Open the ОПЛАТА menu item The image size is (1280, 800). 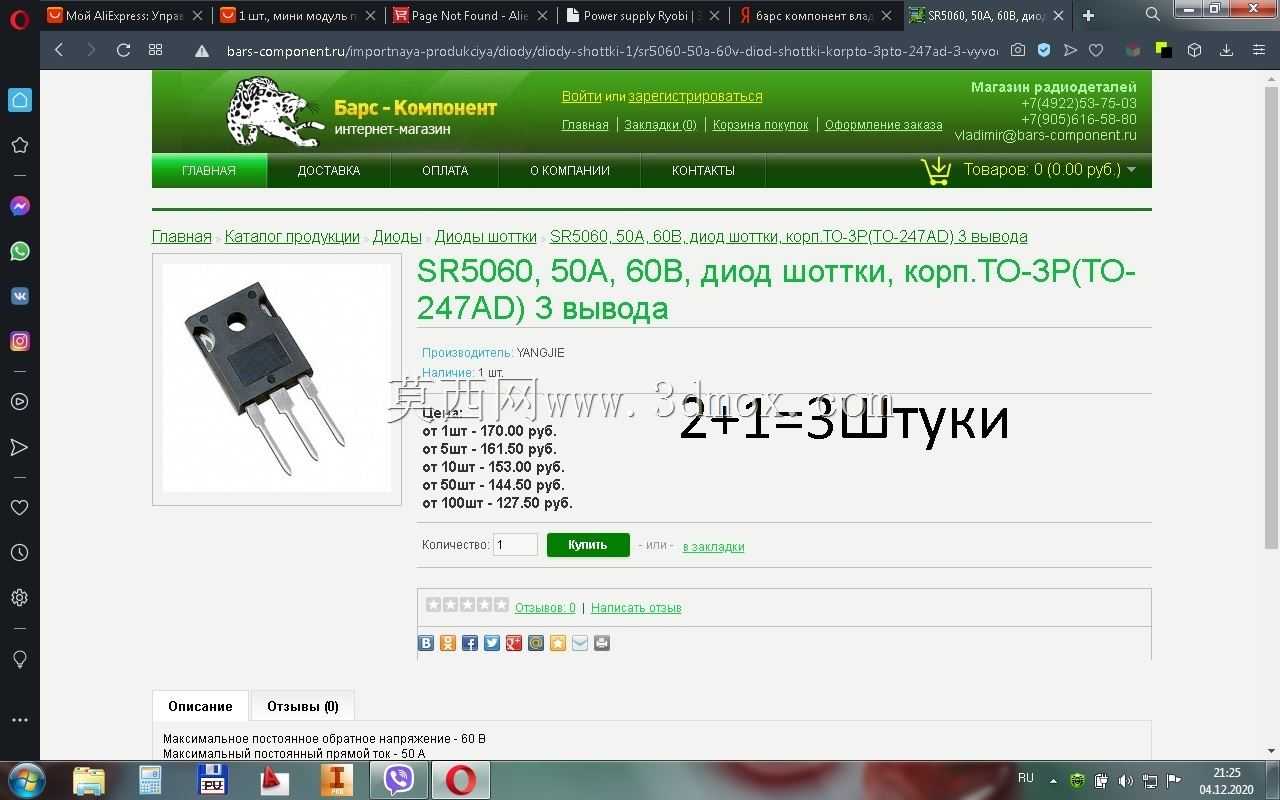(445, 170)
